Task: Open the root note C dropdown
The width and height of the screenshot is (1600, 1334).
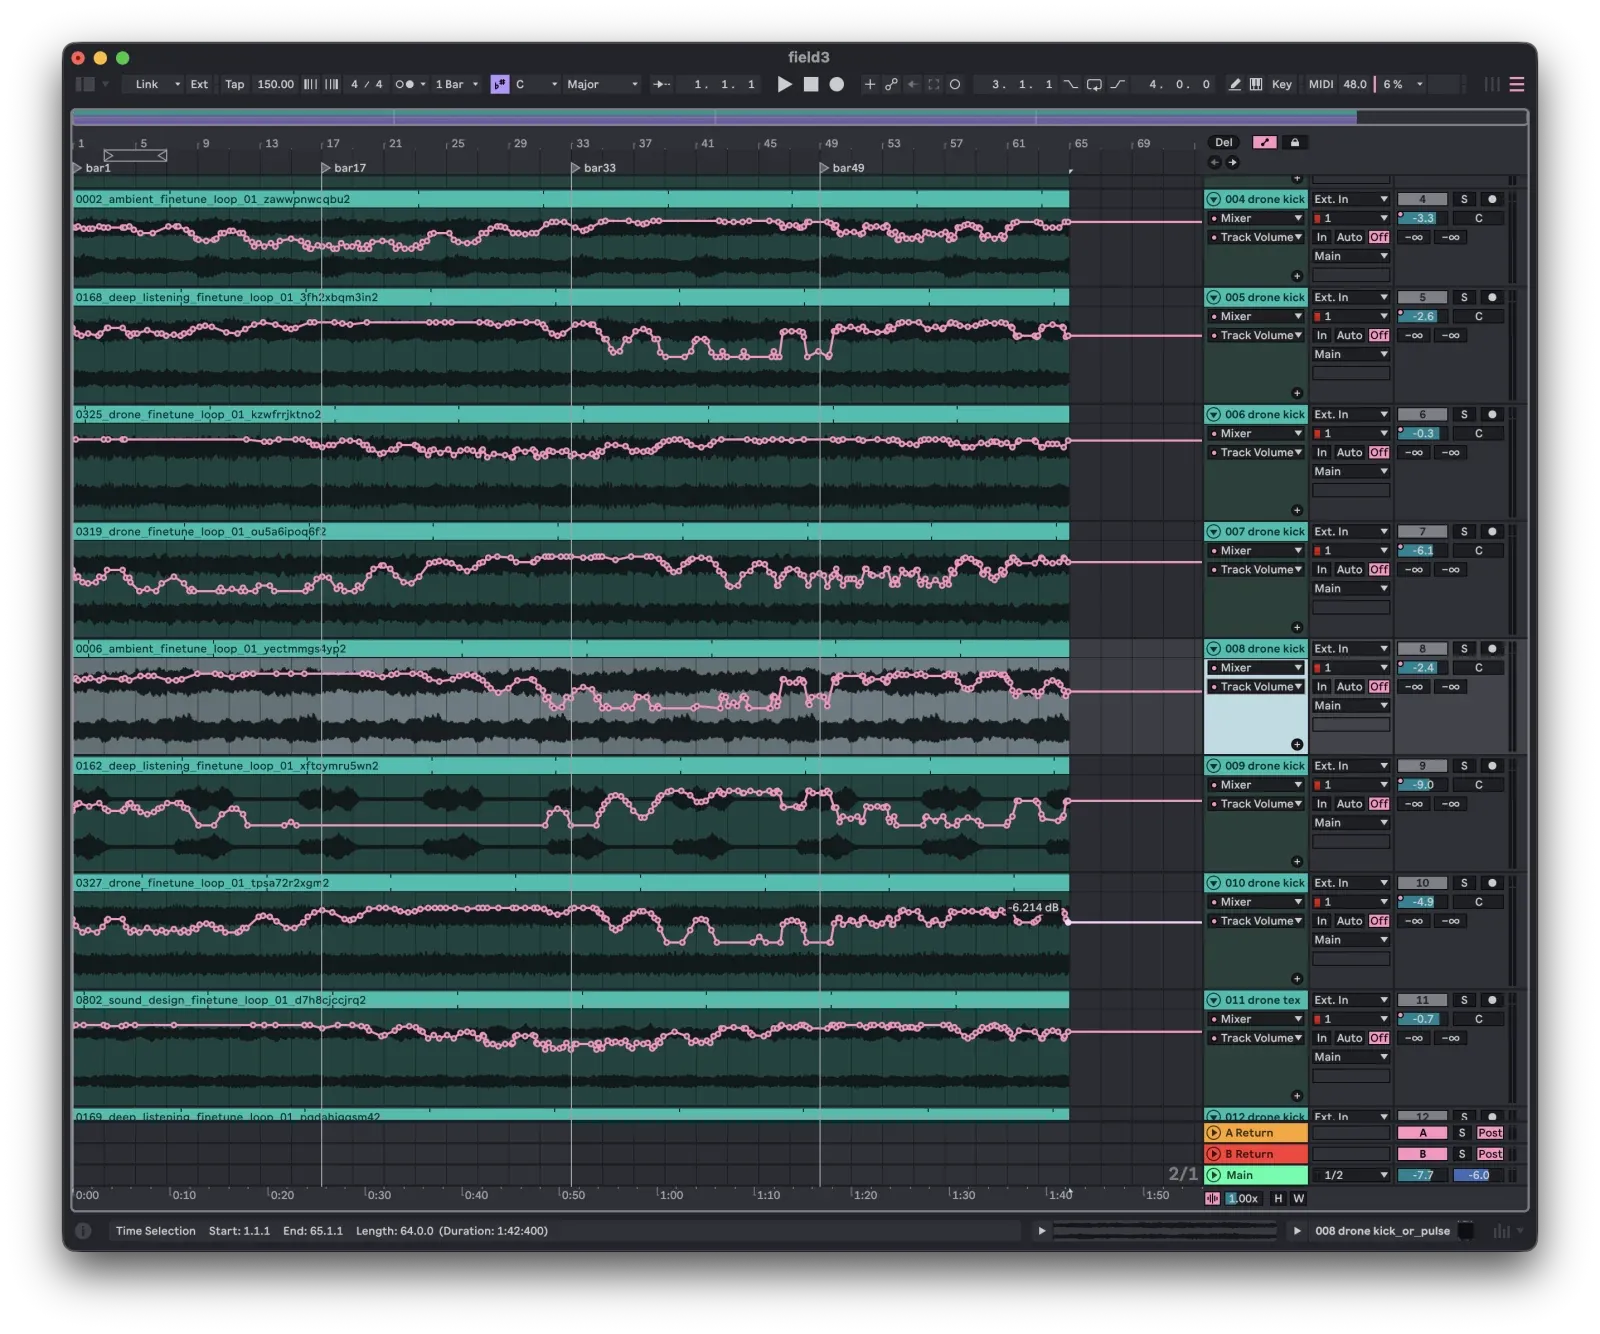Action: (536, 84)
